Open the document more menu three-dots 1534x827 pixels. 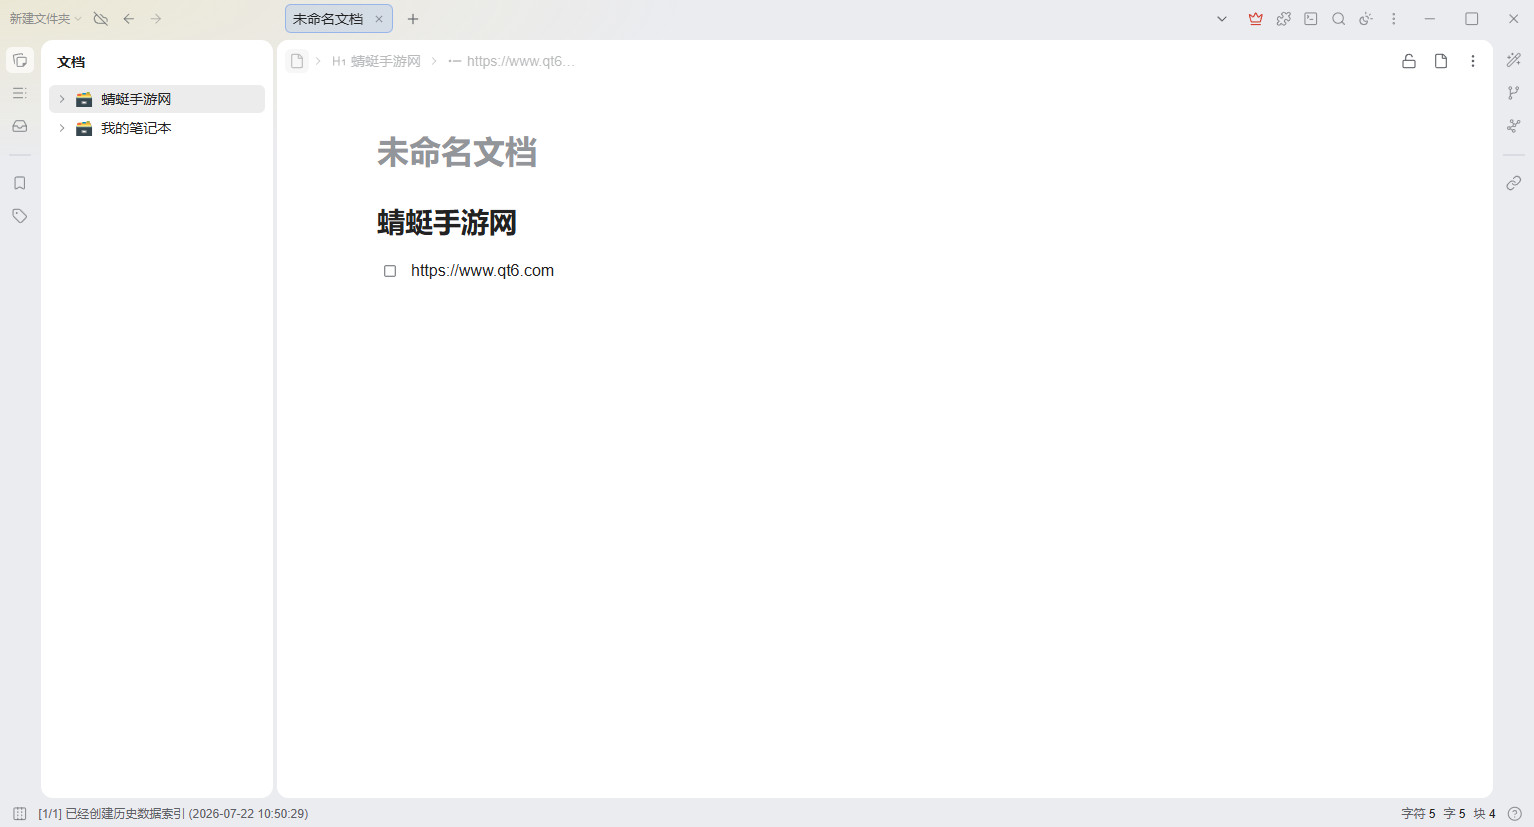tap(1473, 61)
